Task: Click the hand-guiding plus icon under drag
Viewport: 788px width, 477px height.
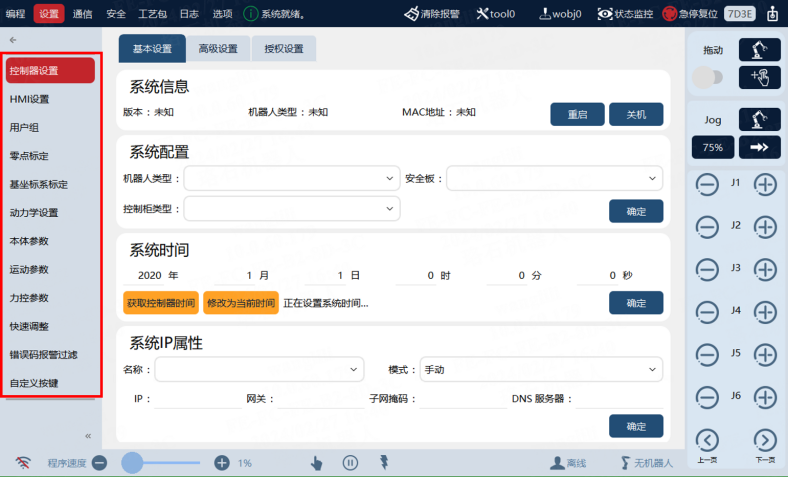Action: (x=759, y=77)
